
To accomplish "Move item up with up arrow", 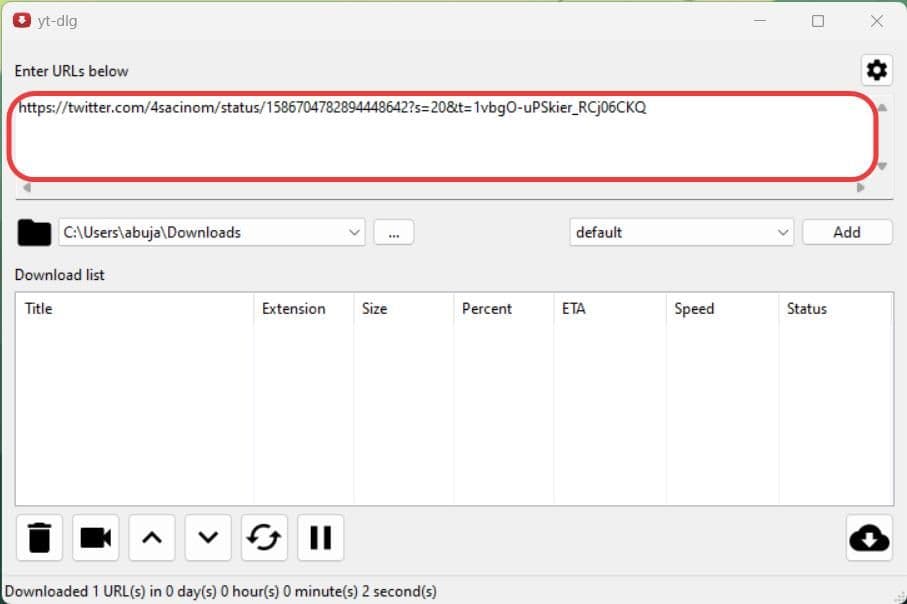I will tap(151, 538).
